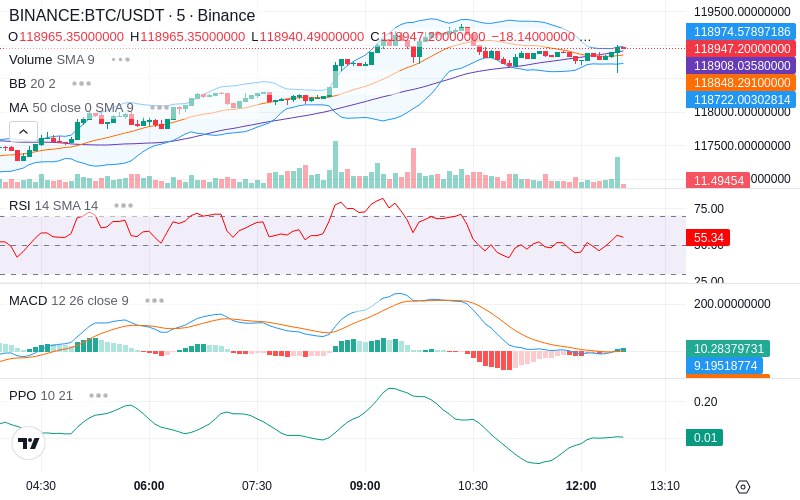Viewport: 800px width, 500px height.
Task: Click the 55.34 RSI value label
Action: tap(708, 238)
